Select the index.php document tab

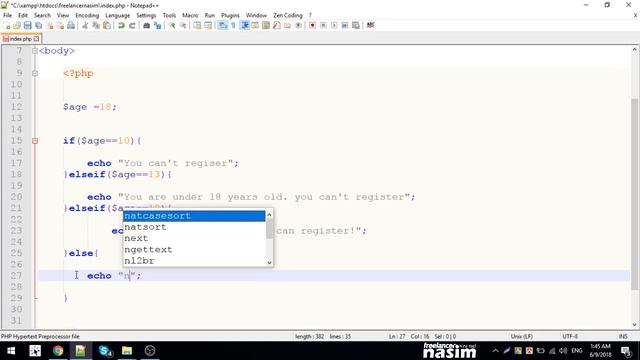[20, 39]
